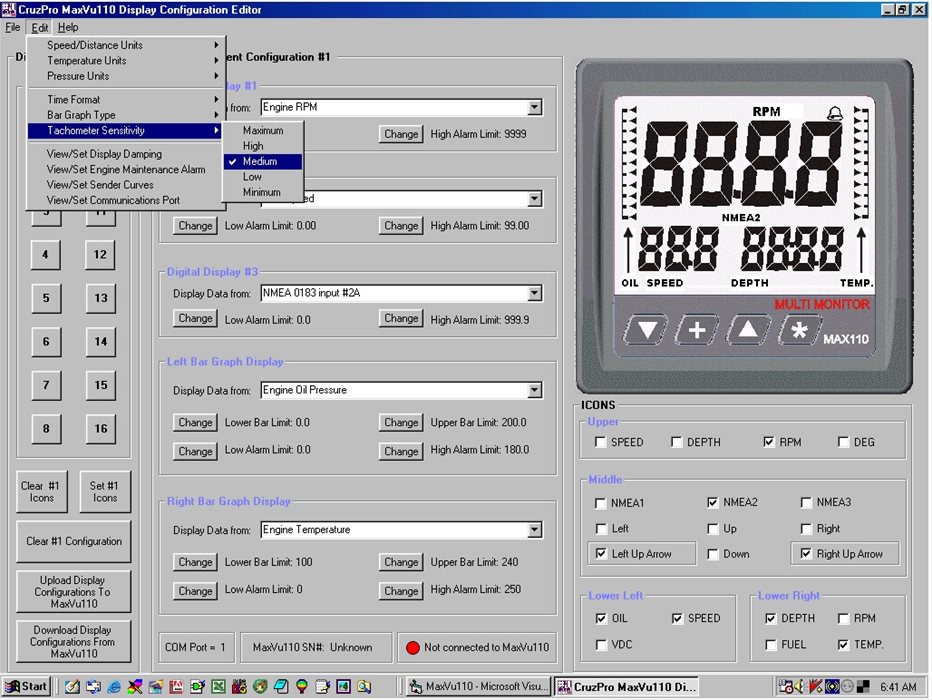Click the Set #1 Icons button
Screen dimensions: 932x700
(x=105, y=491)
